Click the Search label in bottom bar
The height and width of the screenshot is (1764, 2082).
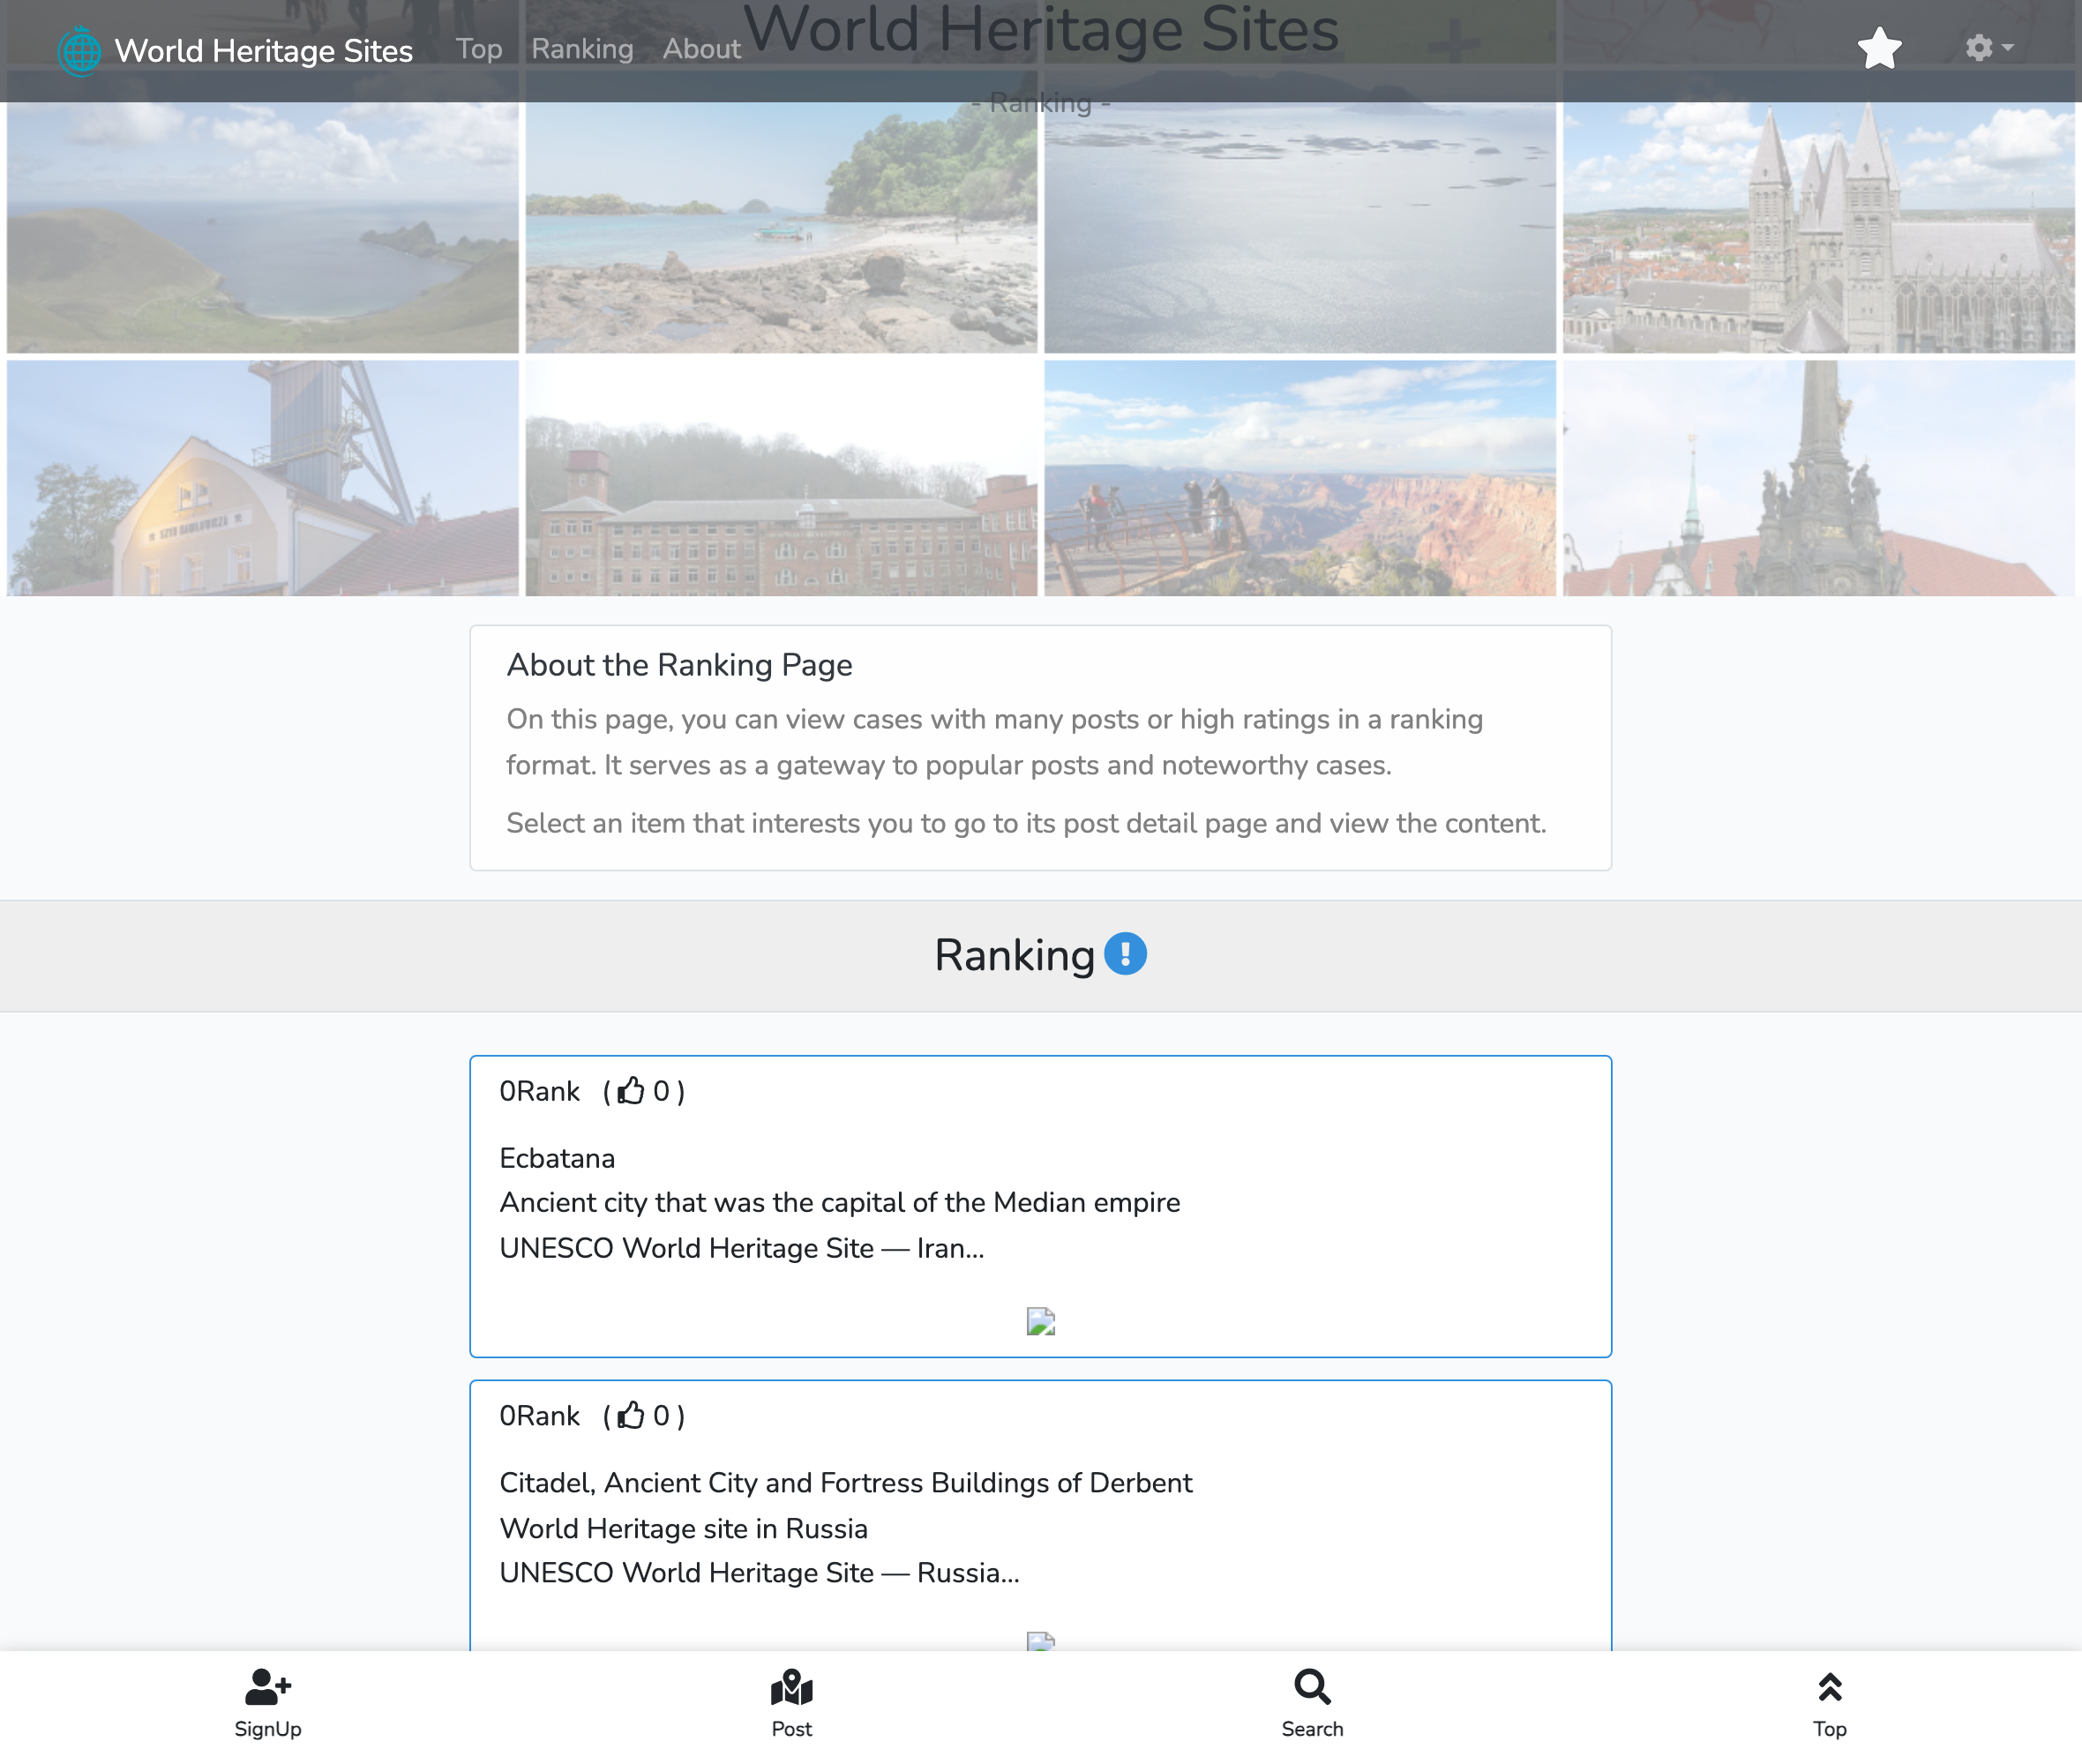click(x=1312, y=1729)
